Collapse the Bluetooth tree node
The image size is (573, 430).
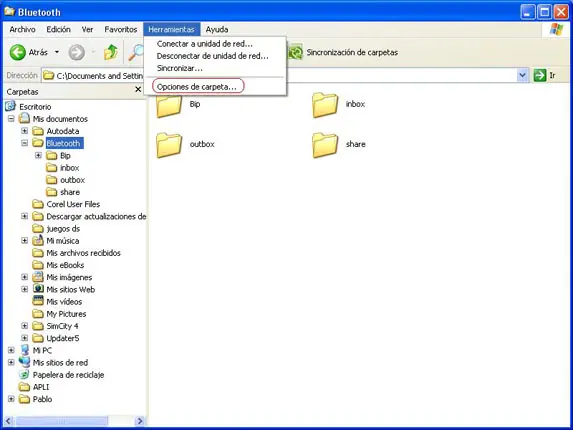(24, 143)
